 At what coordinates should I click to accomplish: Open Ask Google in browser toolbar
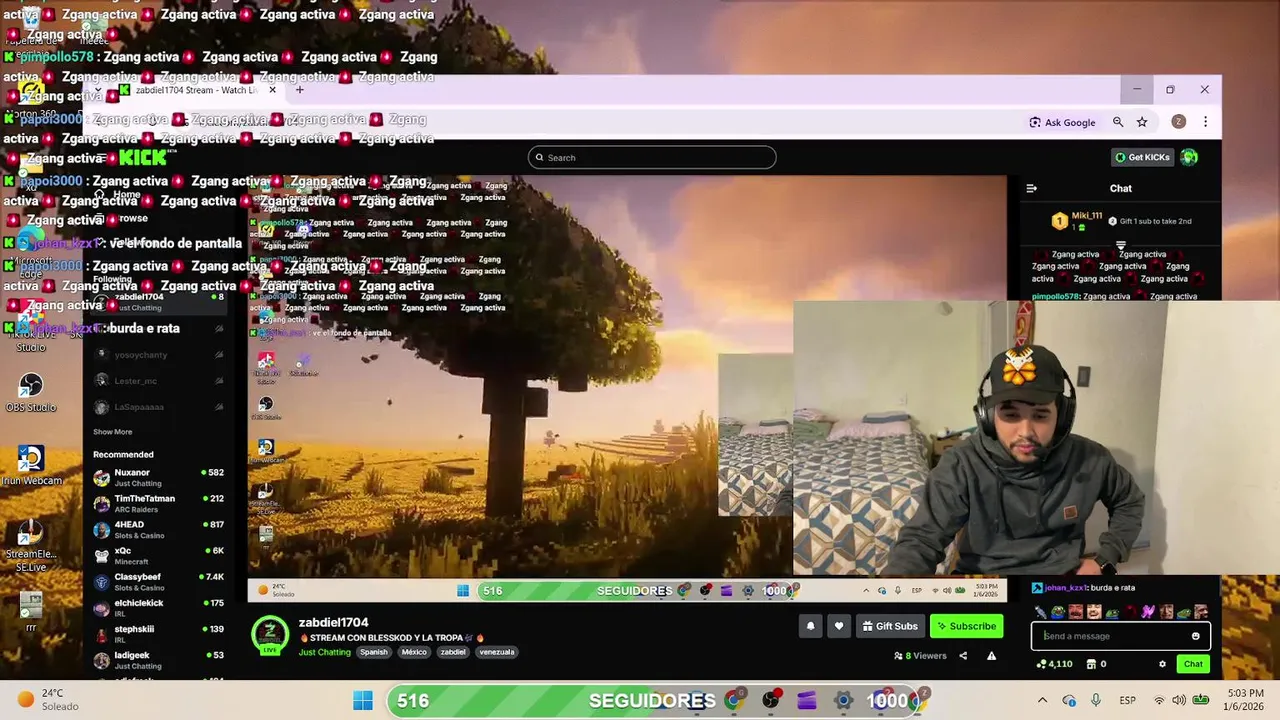(1062, 122)
